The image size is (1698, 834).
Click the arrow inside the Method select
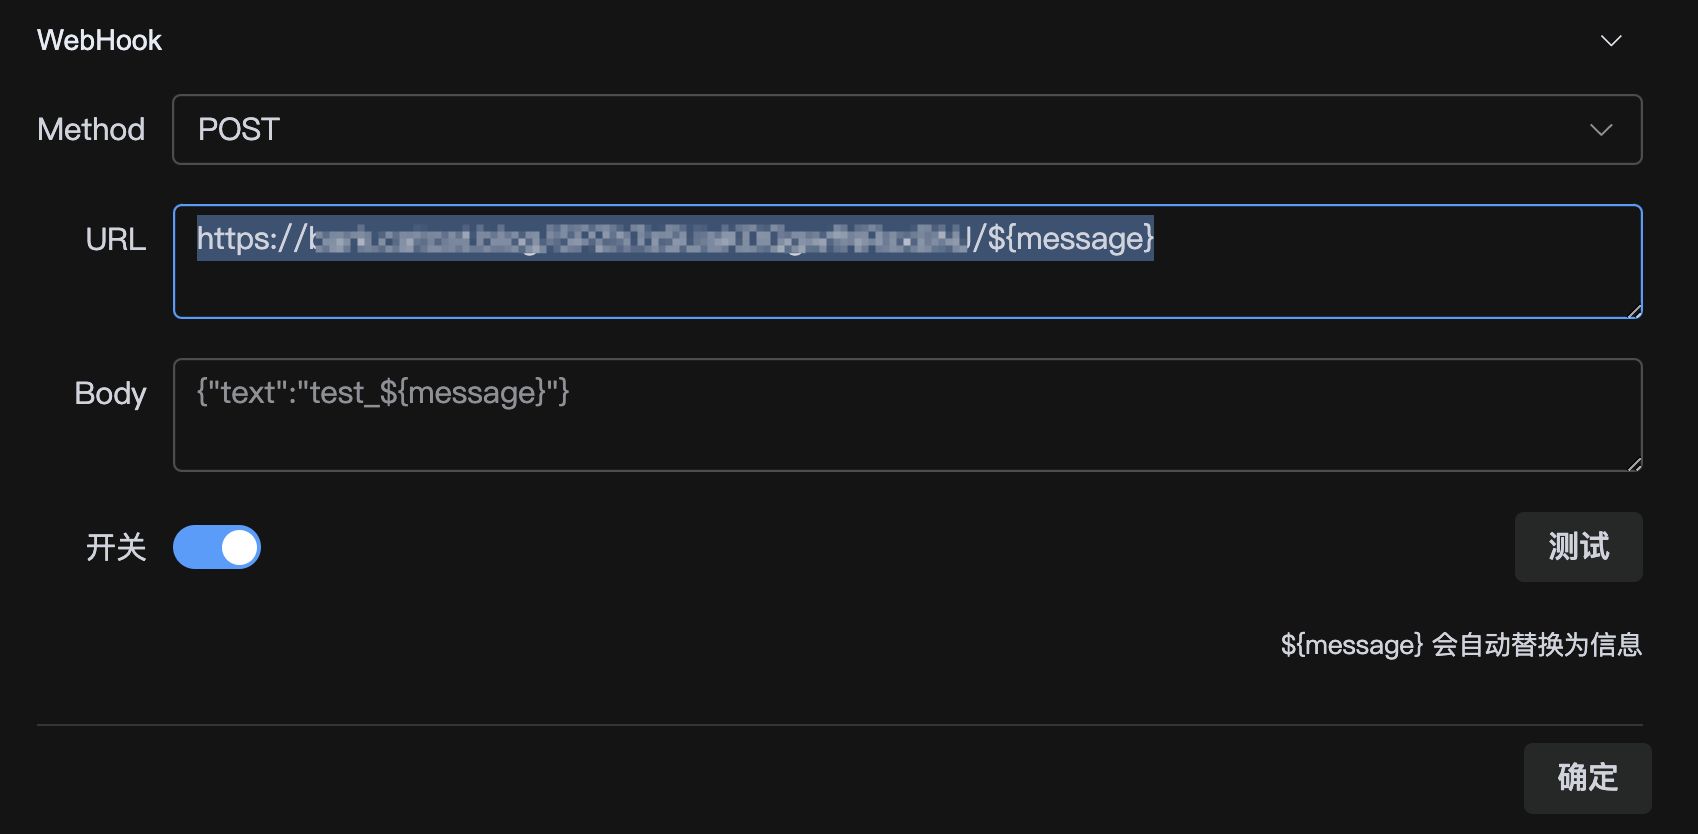[1601, 130]
